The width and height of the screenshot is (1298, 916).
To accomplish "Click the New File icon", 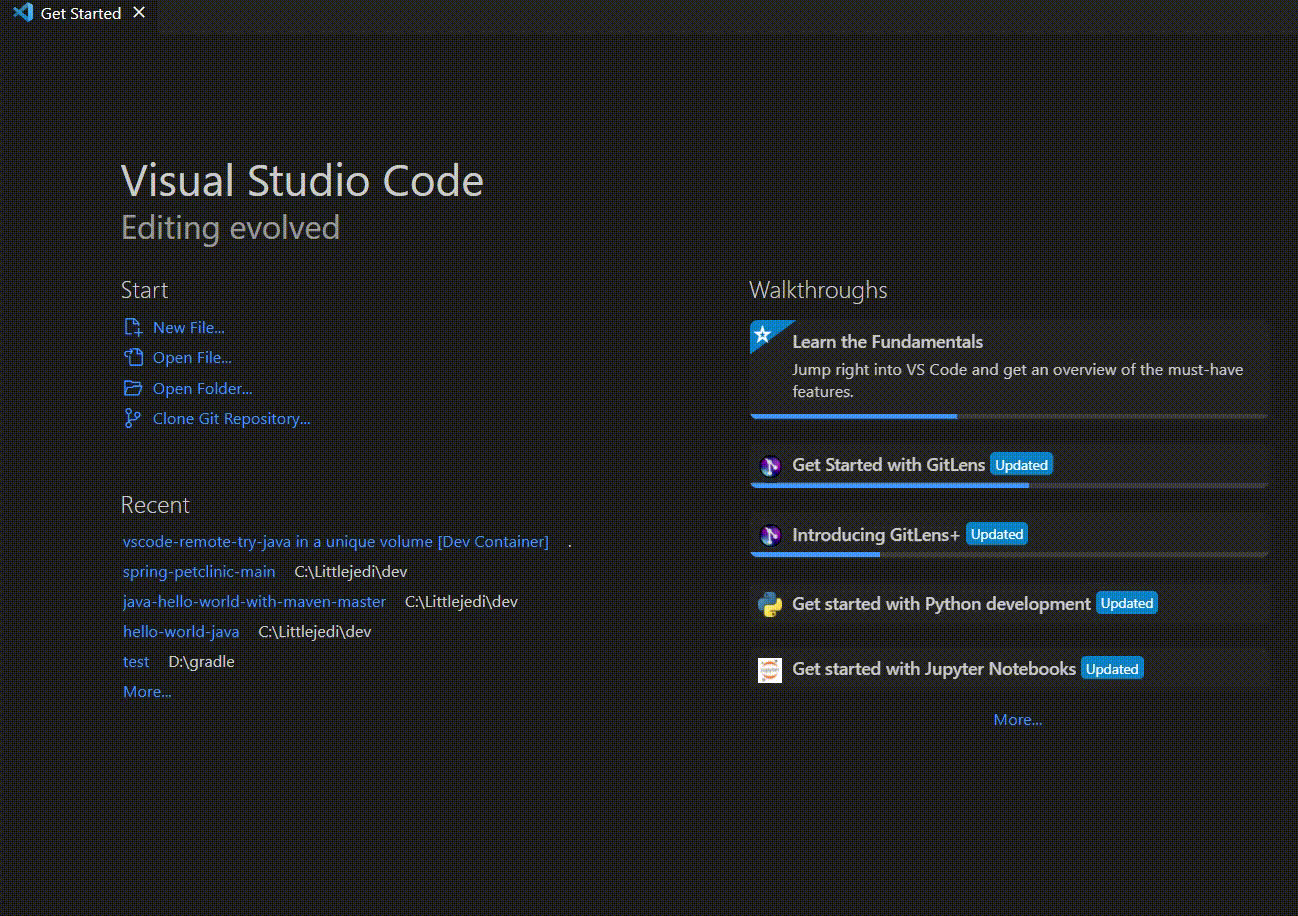I will (132, 328).
